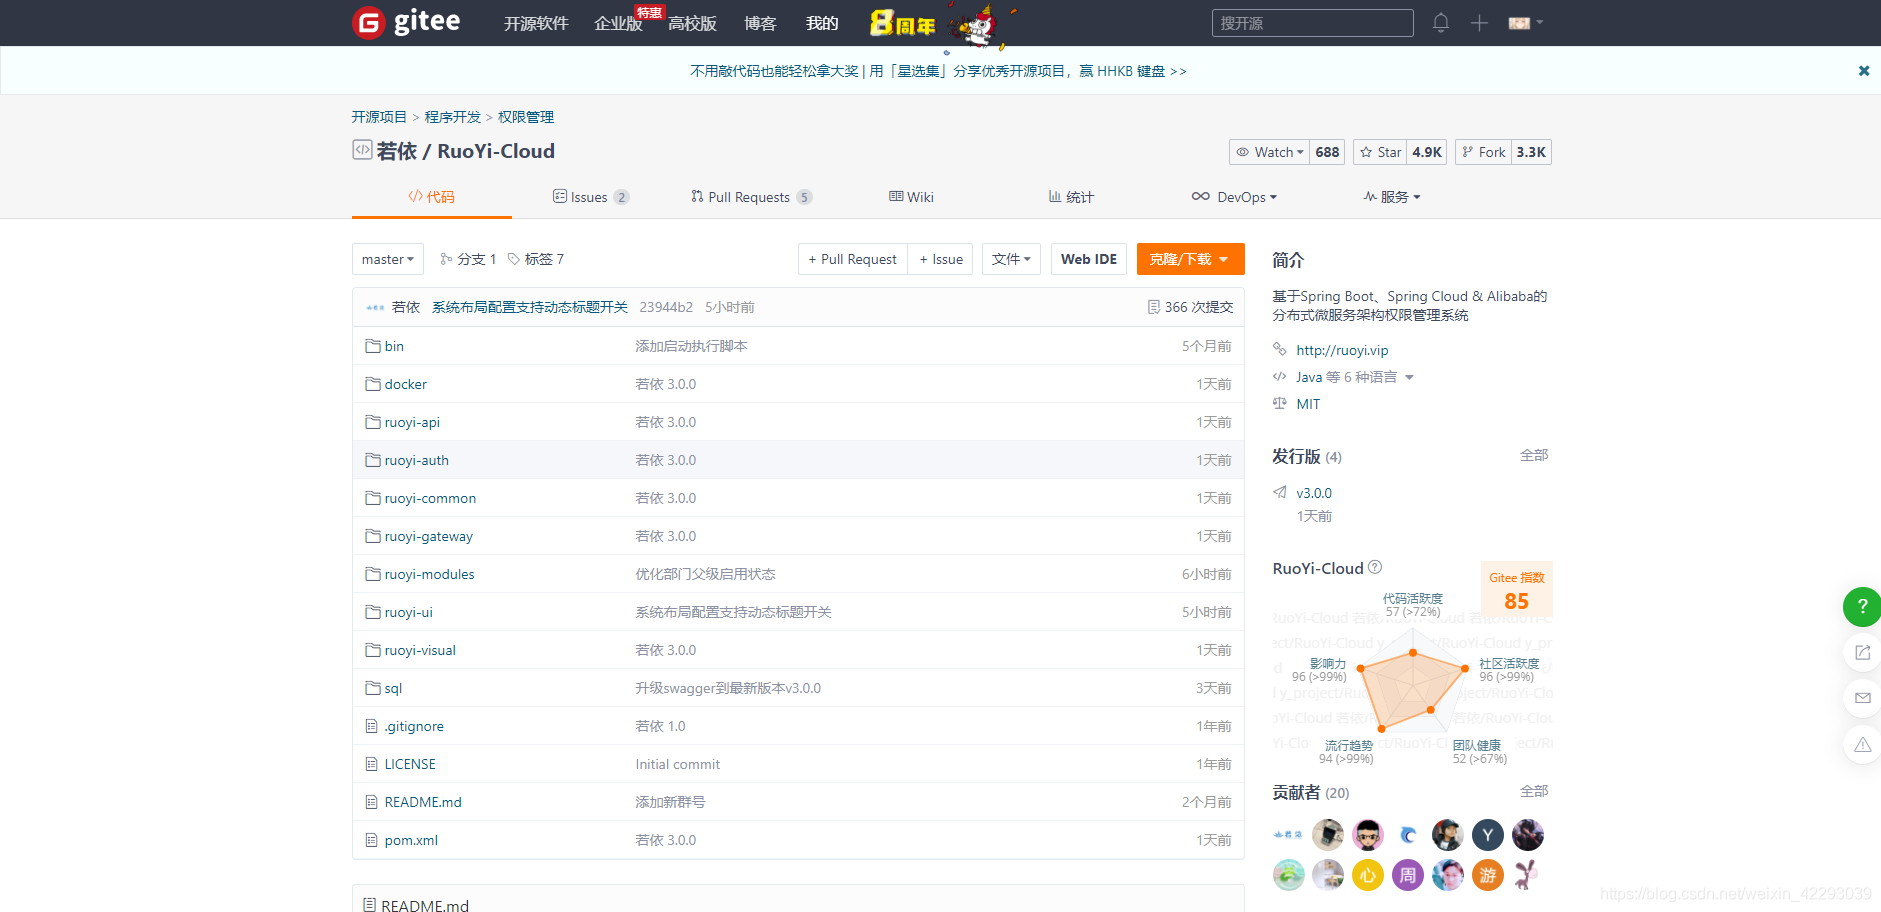The width and height of the screenshot is (1881, 912).
Task: Click the RuoYi-Cloud index help icon
Action: [x=1375, y=567]
